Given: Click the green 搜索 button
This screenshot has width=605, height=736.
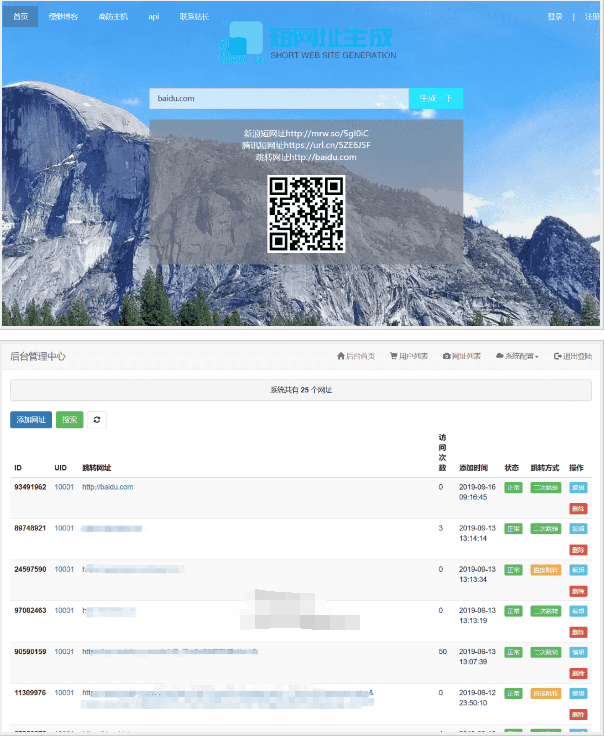Looking at the screenshot, I should [x=70, y=420].
